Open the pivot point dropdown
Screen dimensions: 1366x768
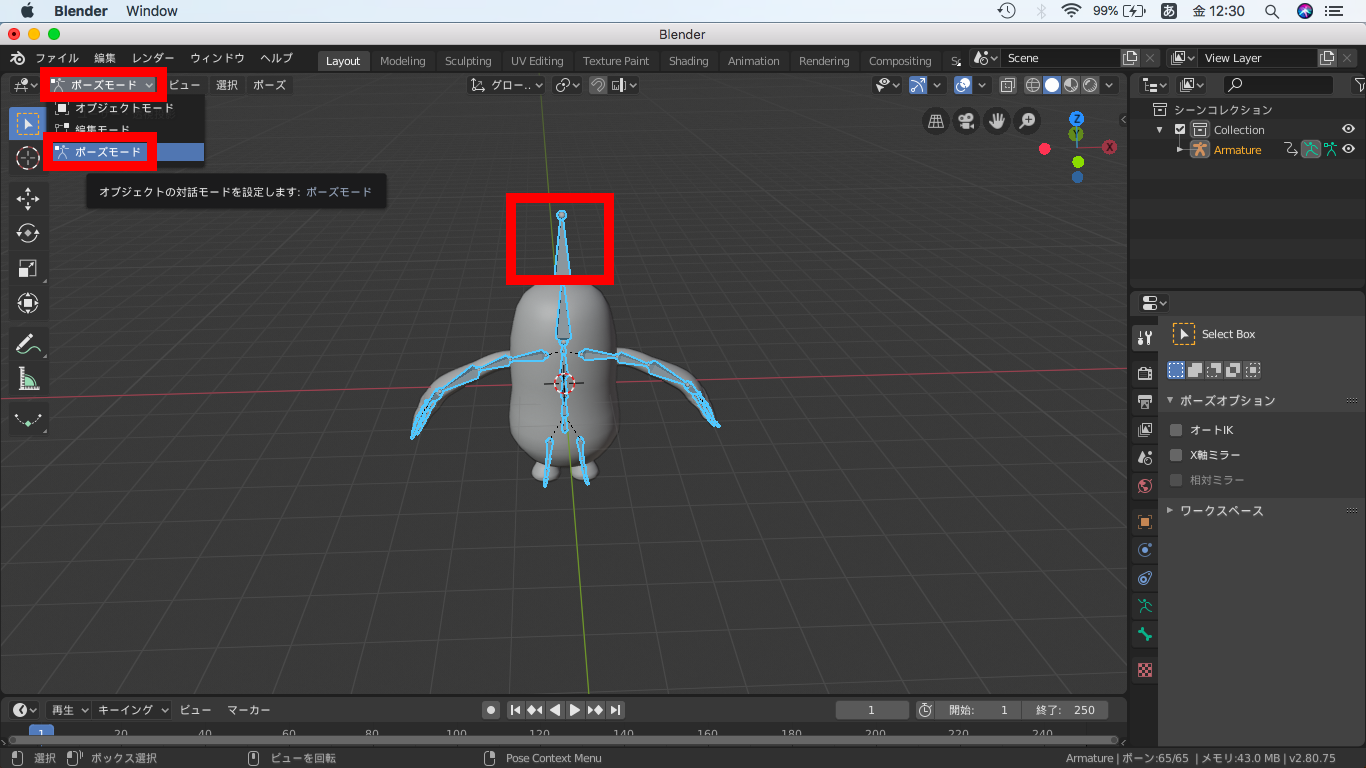coord(568,85)
